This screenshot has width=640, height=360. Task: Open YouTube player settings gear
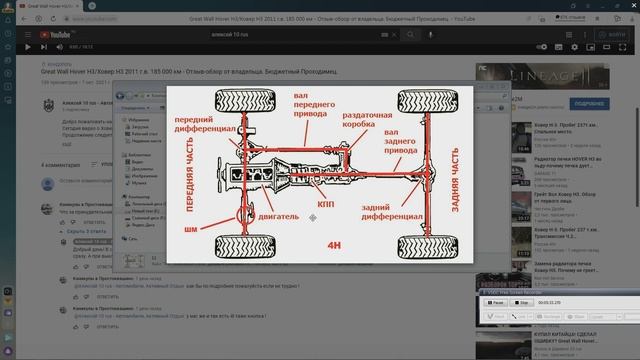(574, 47)
